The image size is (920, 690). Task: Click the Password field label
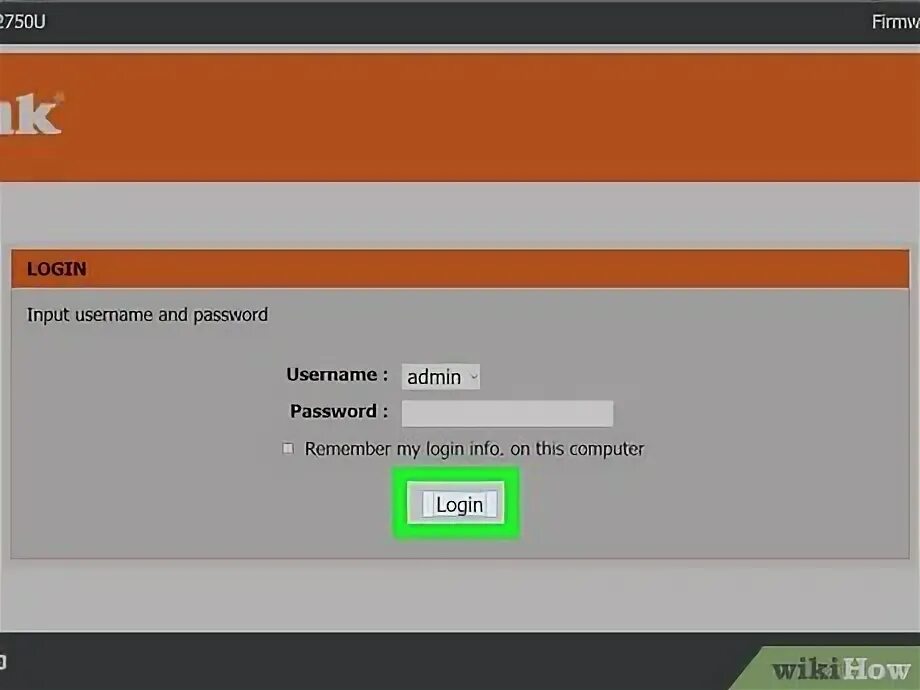point(339,411)
